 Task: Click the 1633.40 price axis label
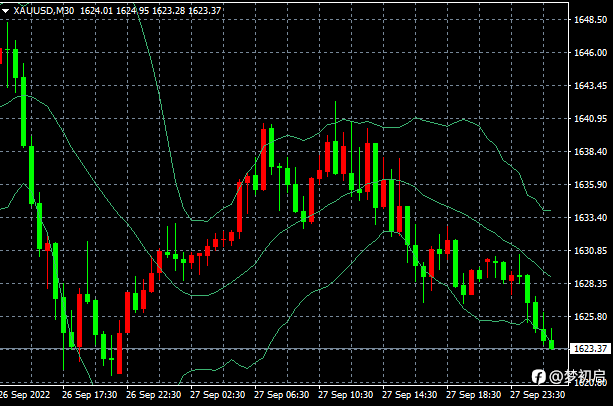click(590, 217)
